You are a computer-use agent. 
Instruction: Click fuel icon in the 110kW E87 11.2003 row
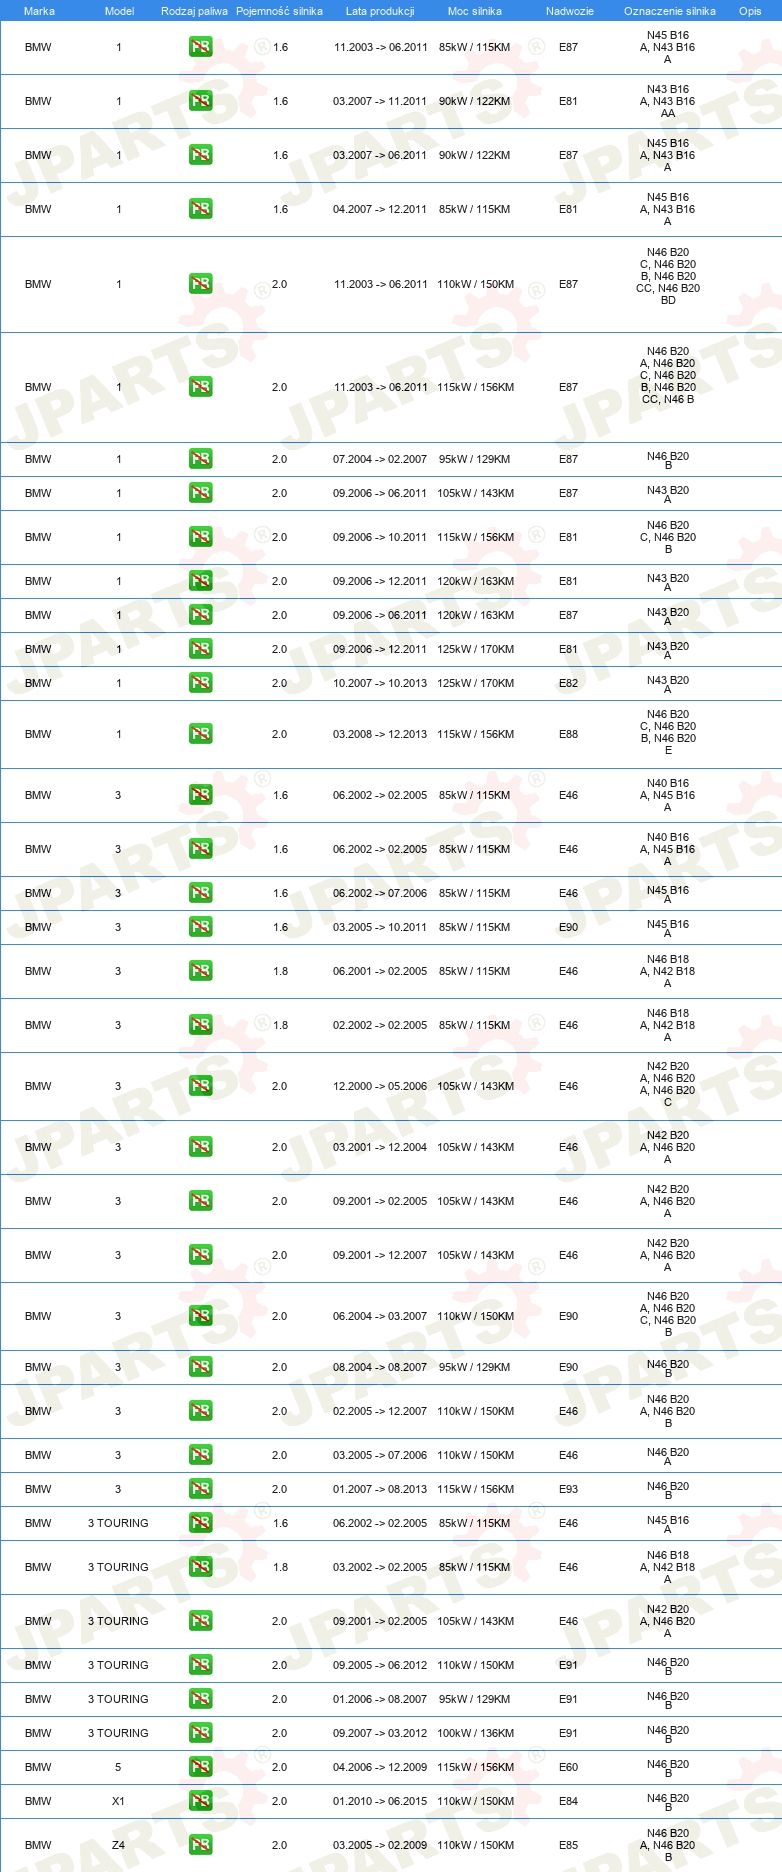(200, 284)
